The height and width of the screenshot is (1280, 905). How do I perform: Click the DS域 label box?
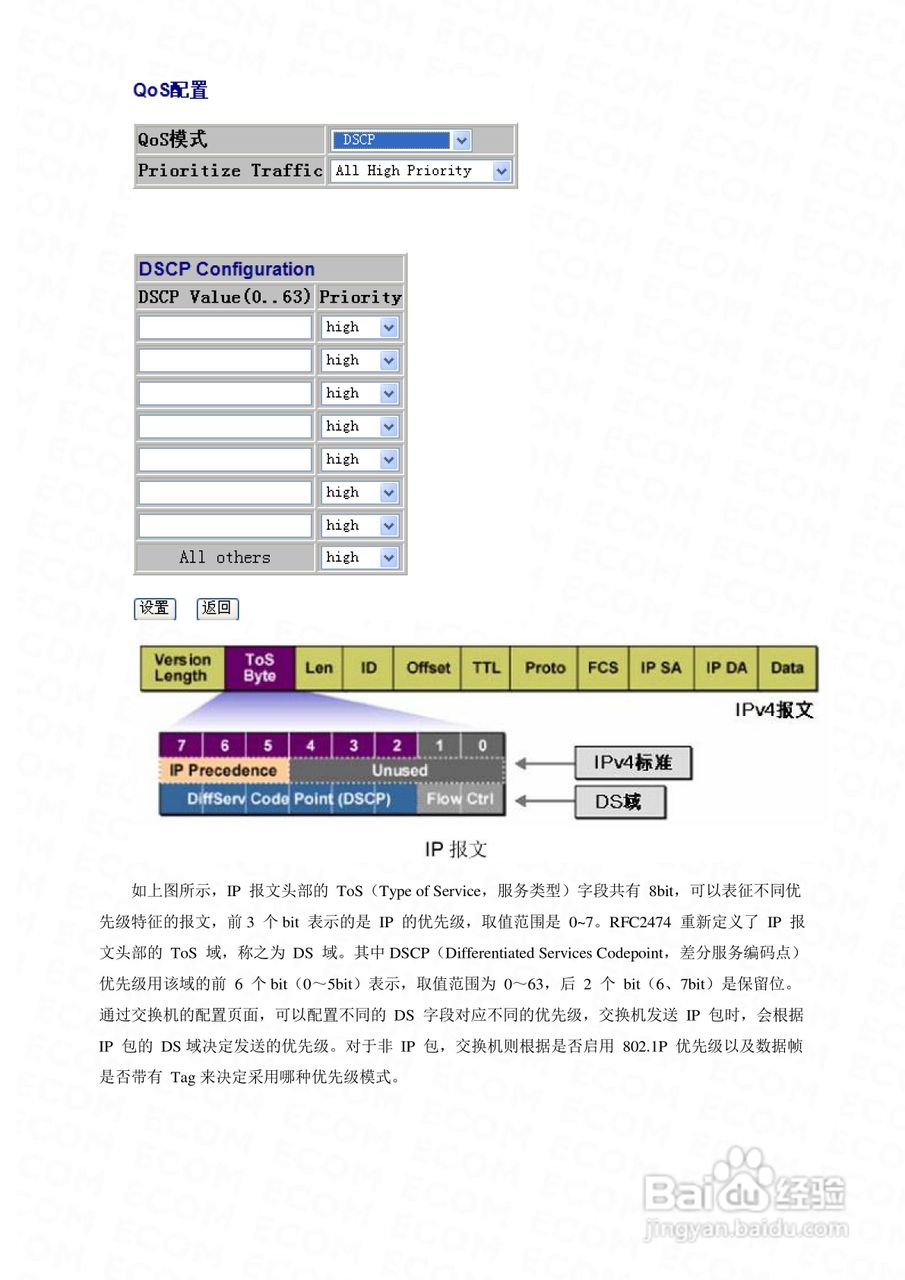coord(620,801)
